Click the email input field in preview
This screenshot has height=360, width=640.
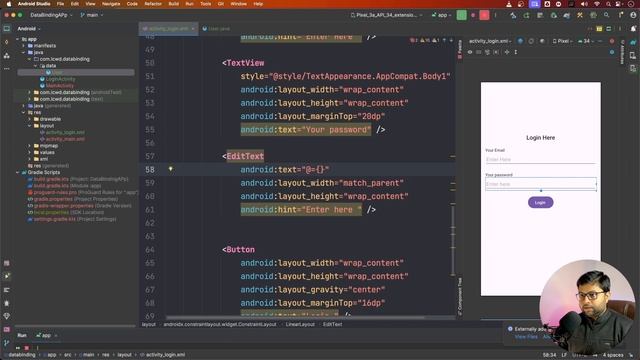coord(540,159)
